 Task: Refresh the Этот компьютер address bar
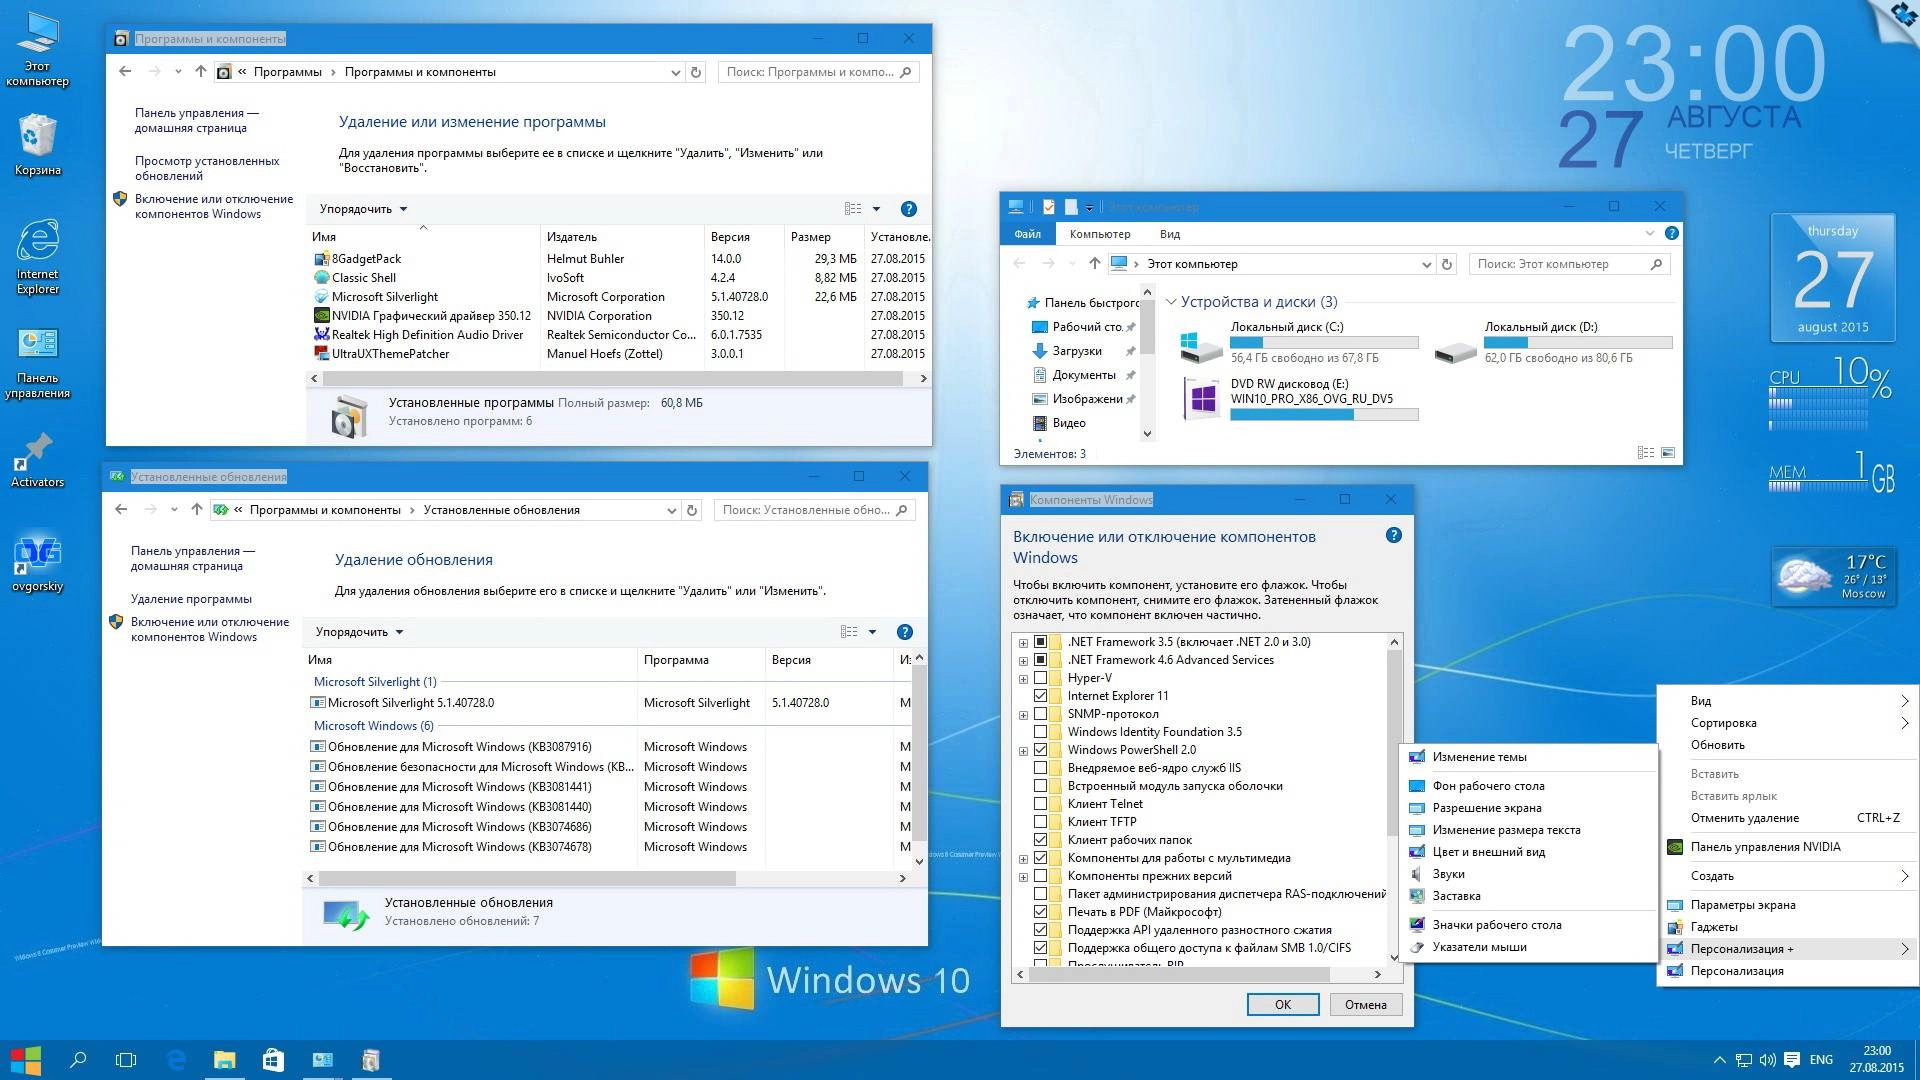click(1446, 264)
